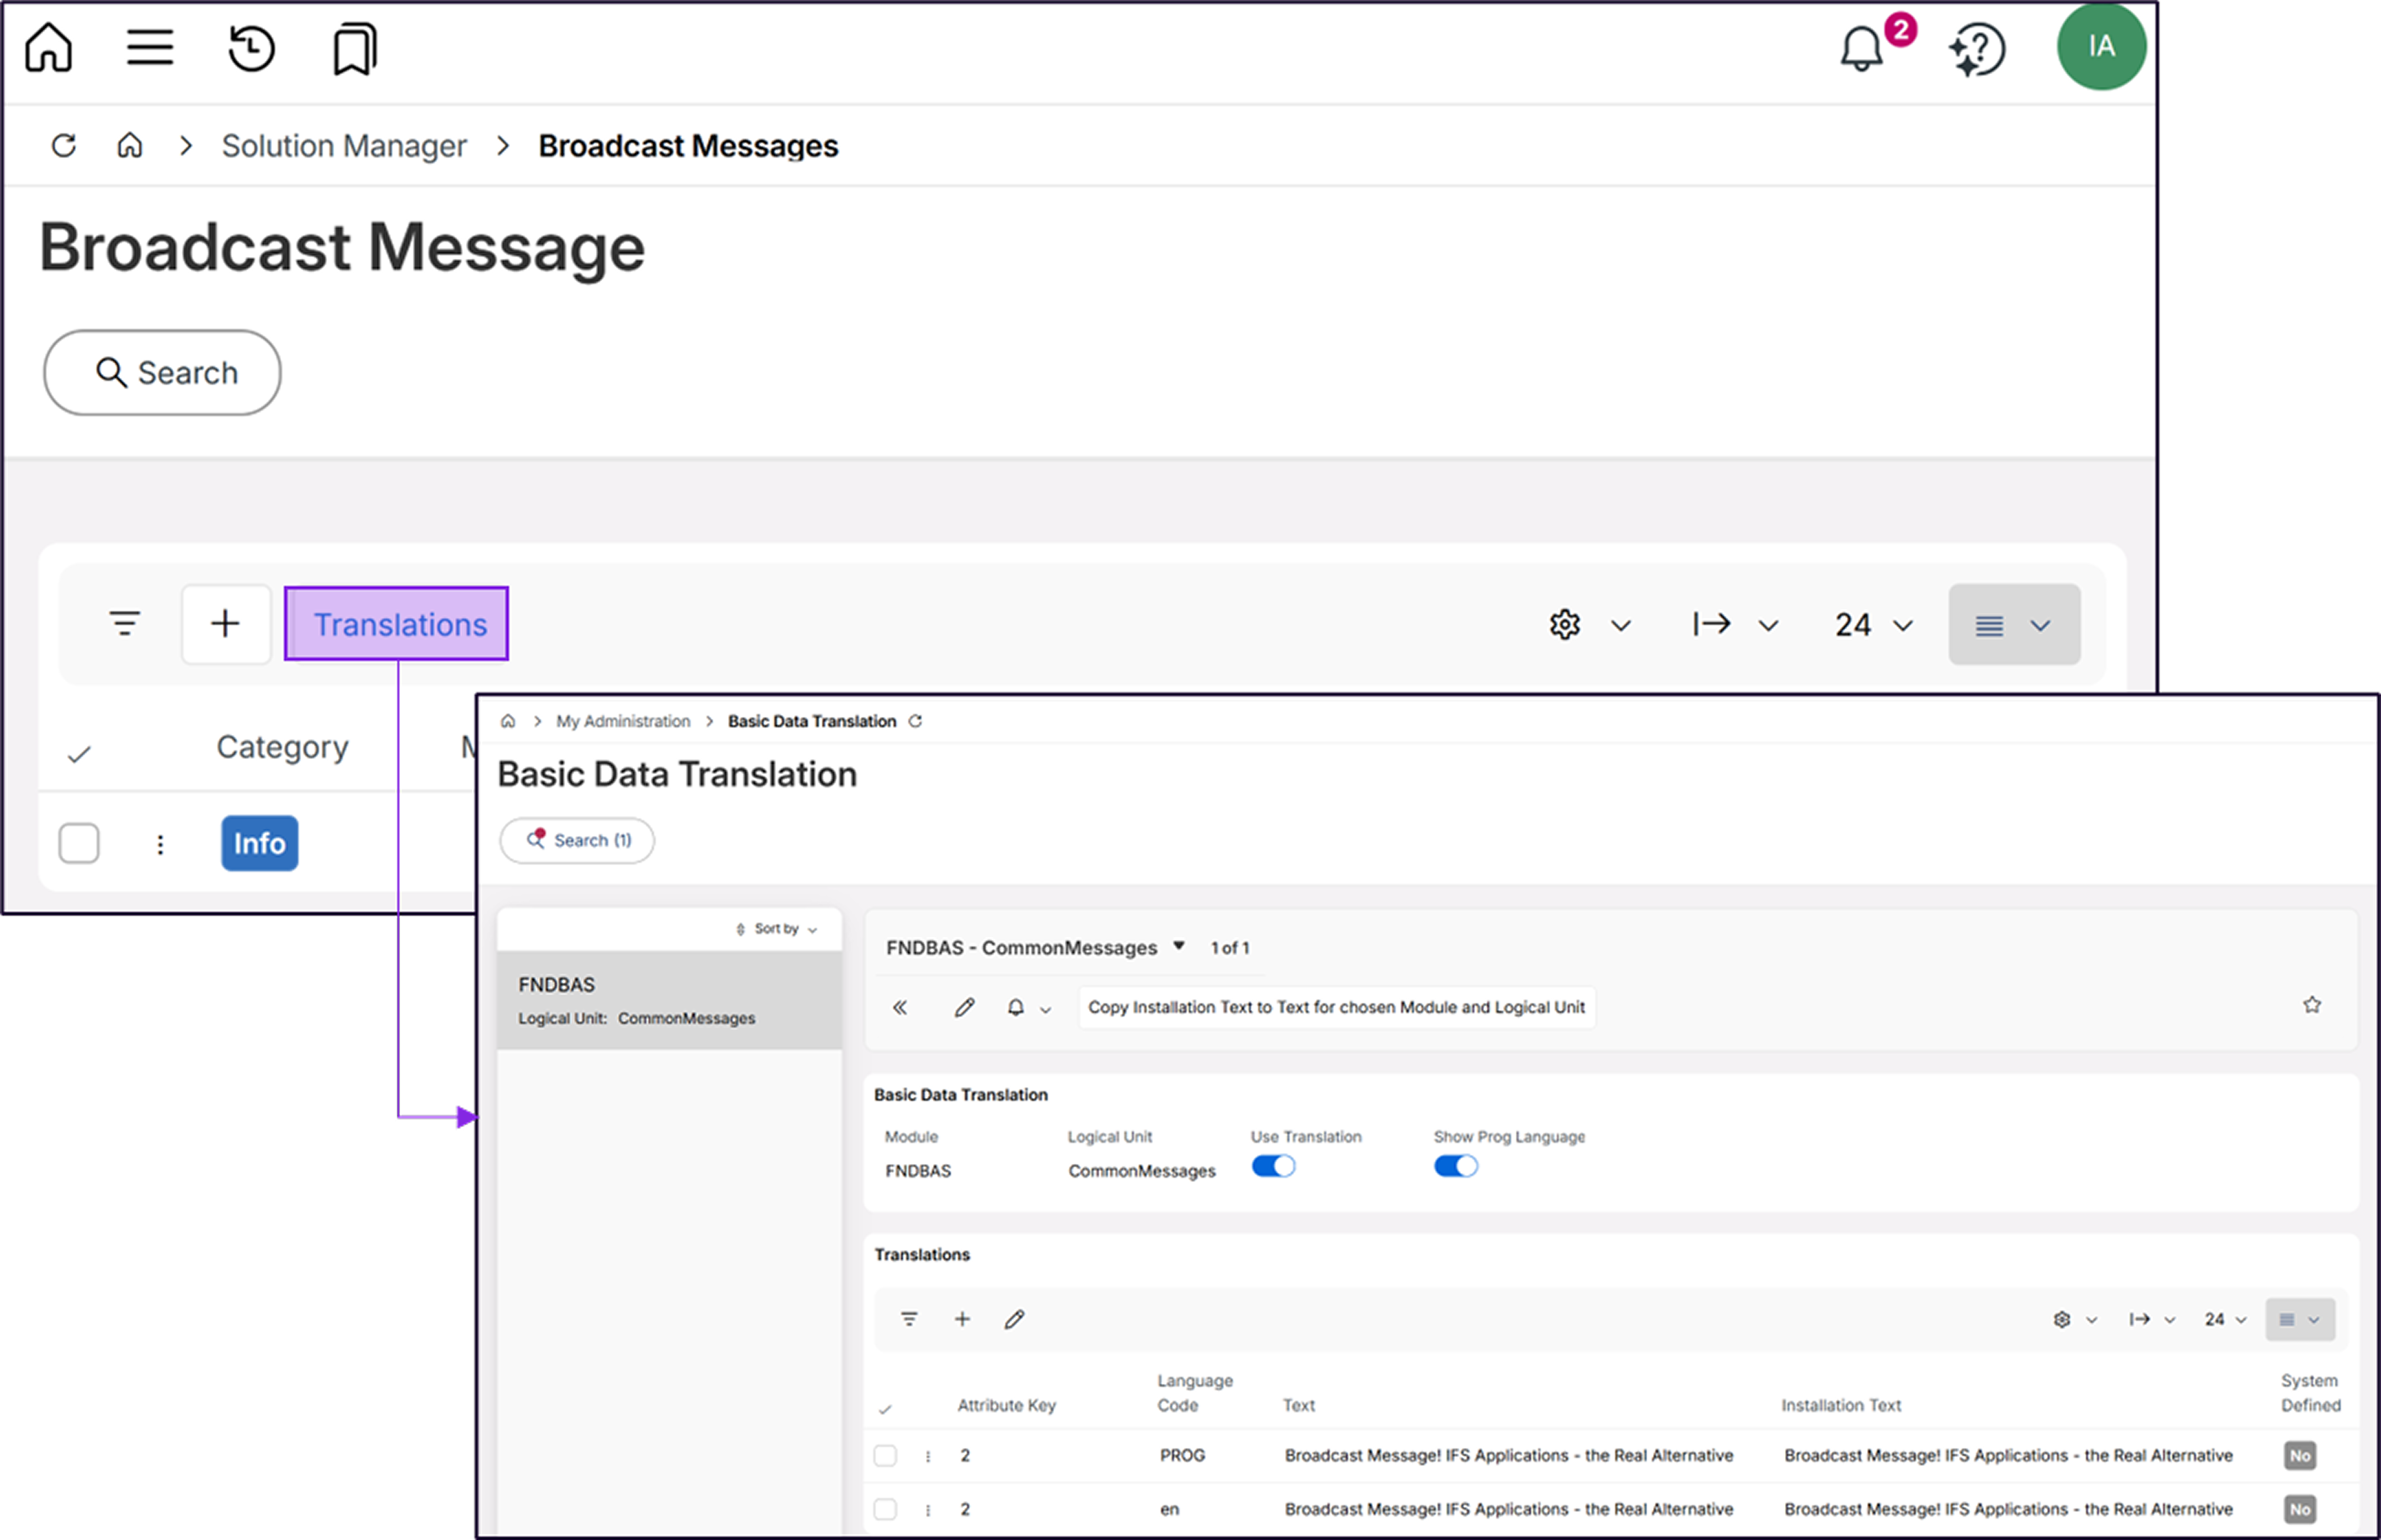Viewport: 2381px width, 1540px height.
Task: Refresh Basic Data Translation page
Action: click(x=915, y=721)
